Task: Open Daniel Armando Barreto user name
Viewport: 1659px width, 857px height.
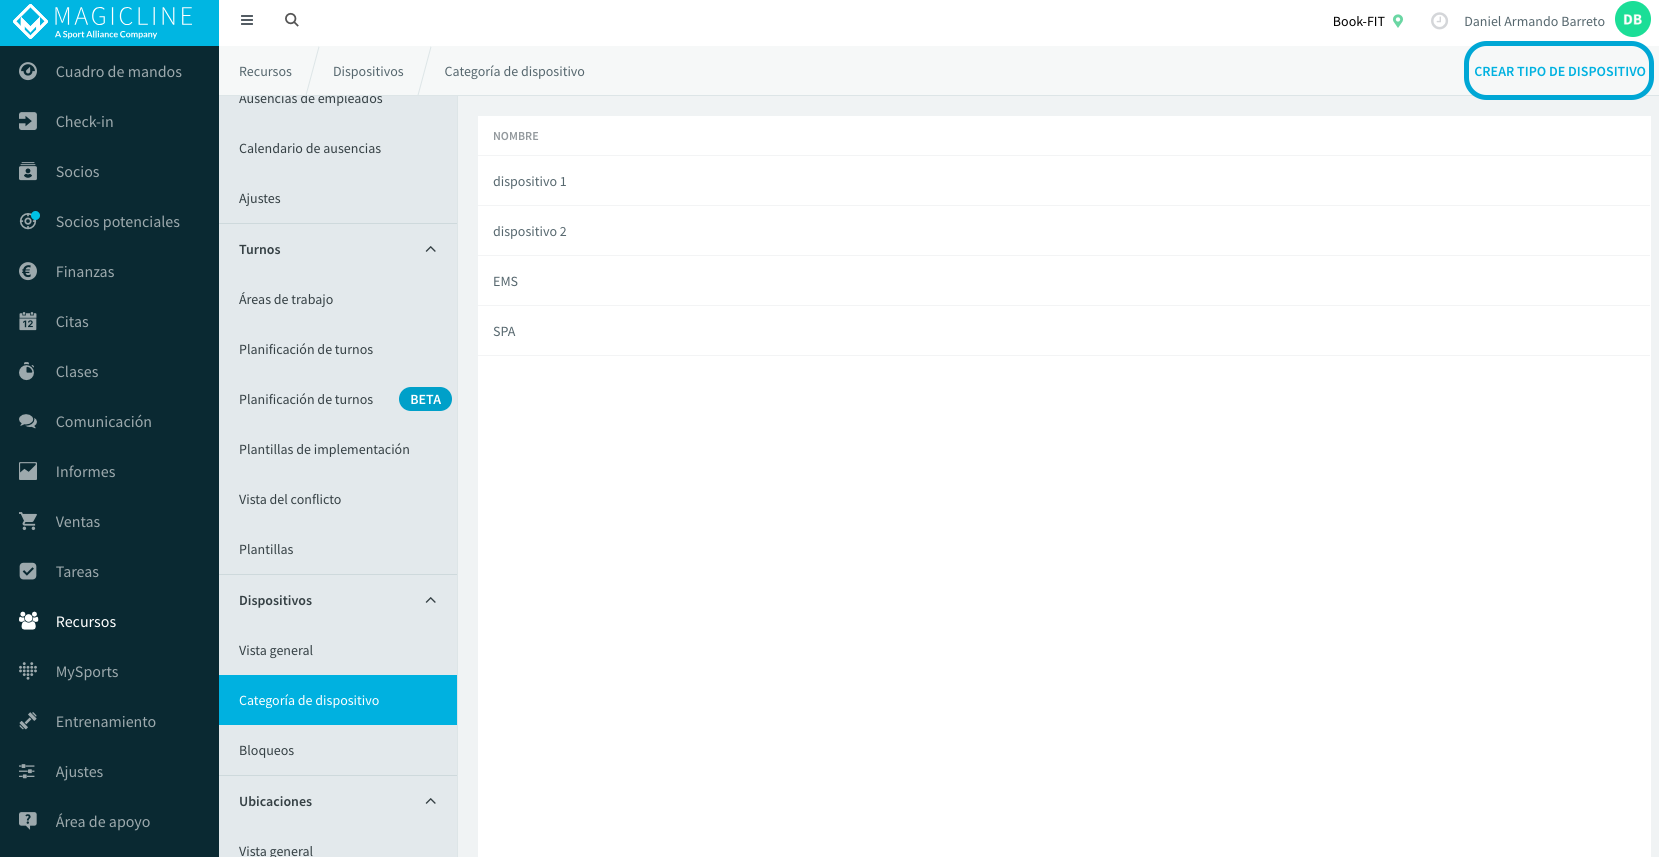Action: click(1534, 21)
